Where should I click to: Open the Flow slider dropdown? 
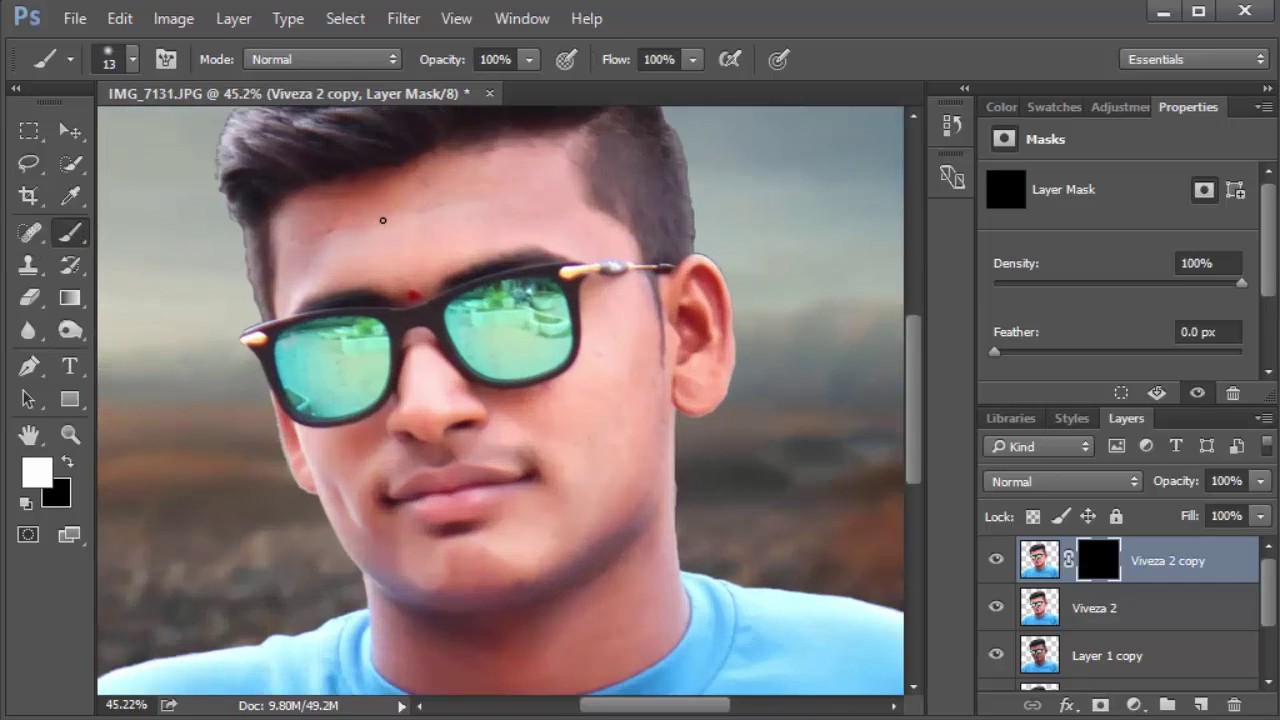click(x=692, y=59)
